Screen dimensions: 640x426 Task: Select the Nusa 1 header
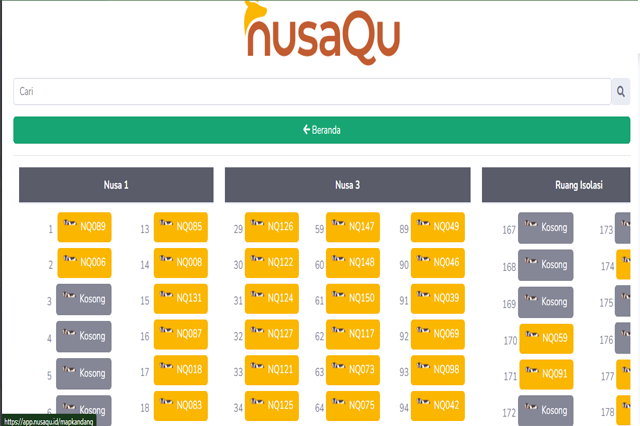(x=116, y=185)
